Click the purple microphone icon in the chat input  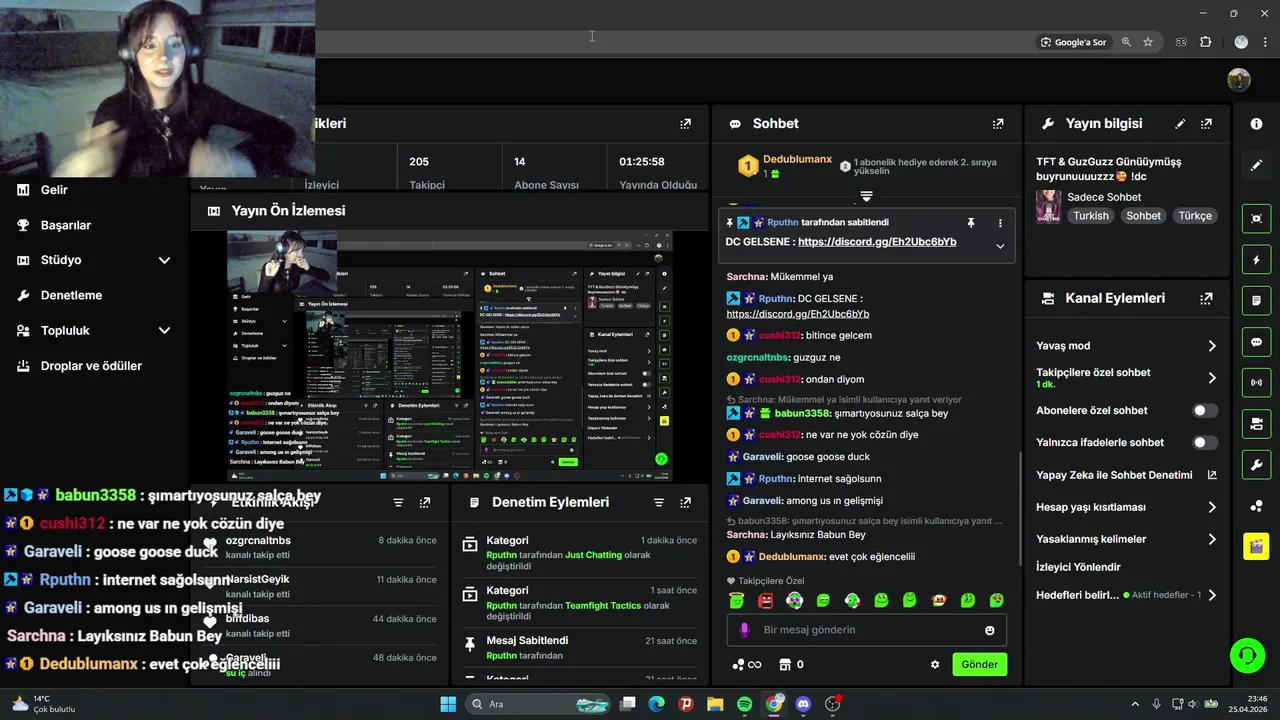tap(744, 630)
